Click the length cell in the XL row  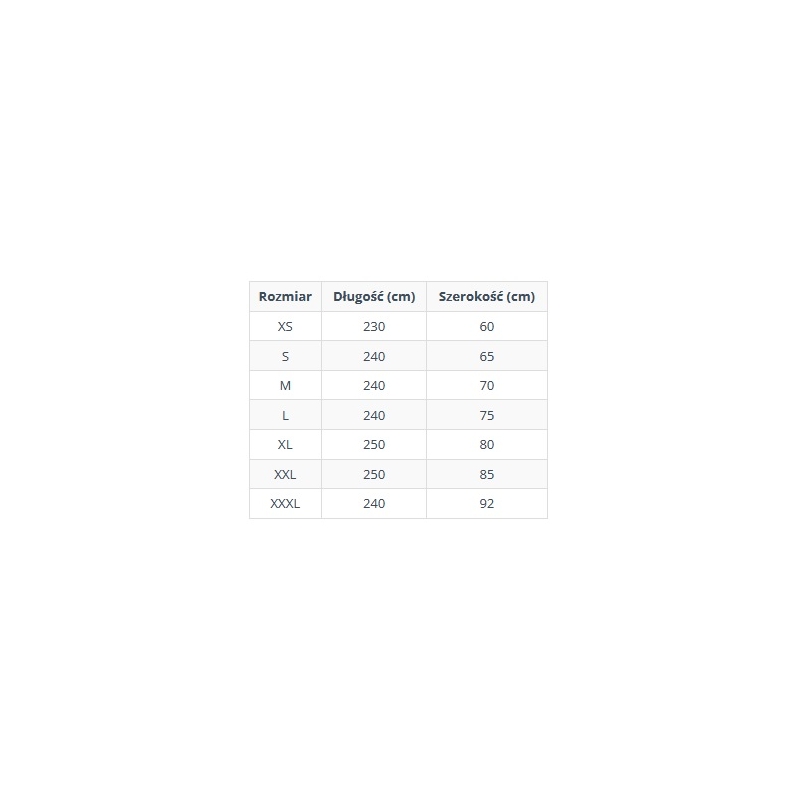(x=374, y=444)
